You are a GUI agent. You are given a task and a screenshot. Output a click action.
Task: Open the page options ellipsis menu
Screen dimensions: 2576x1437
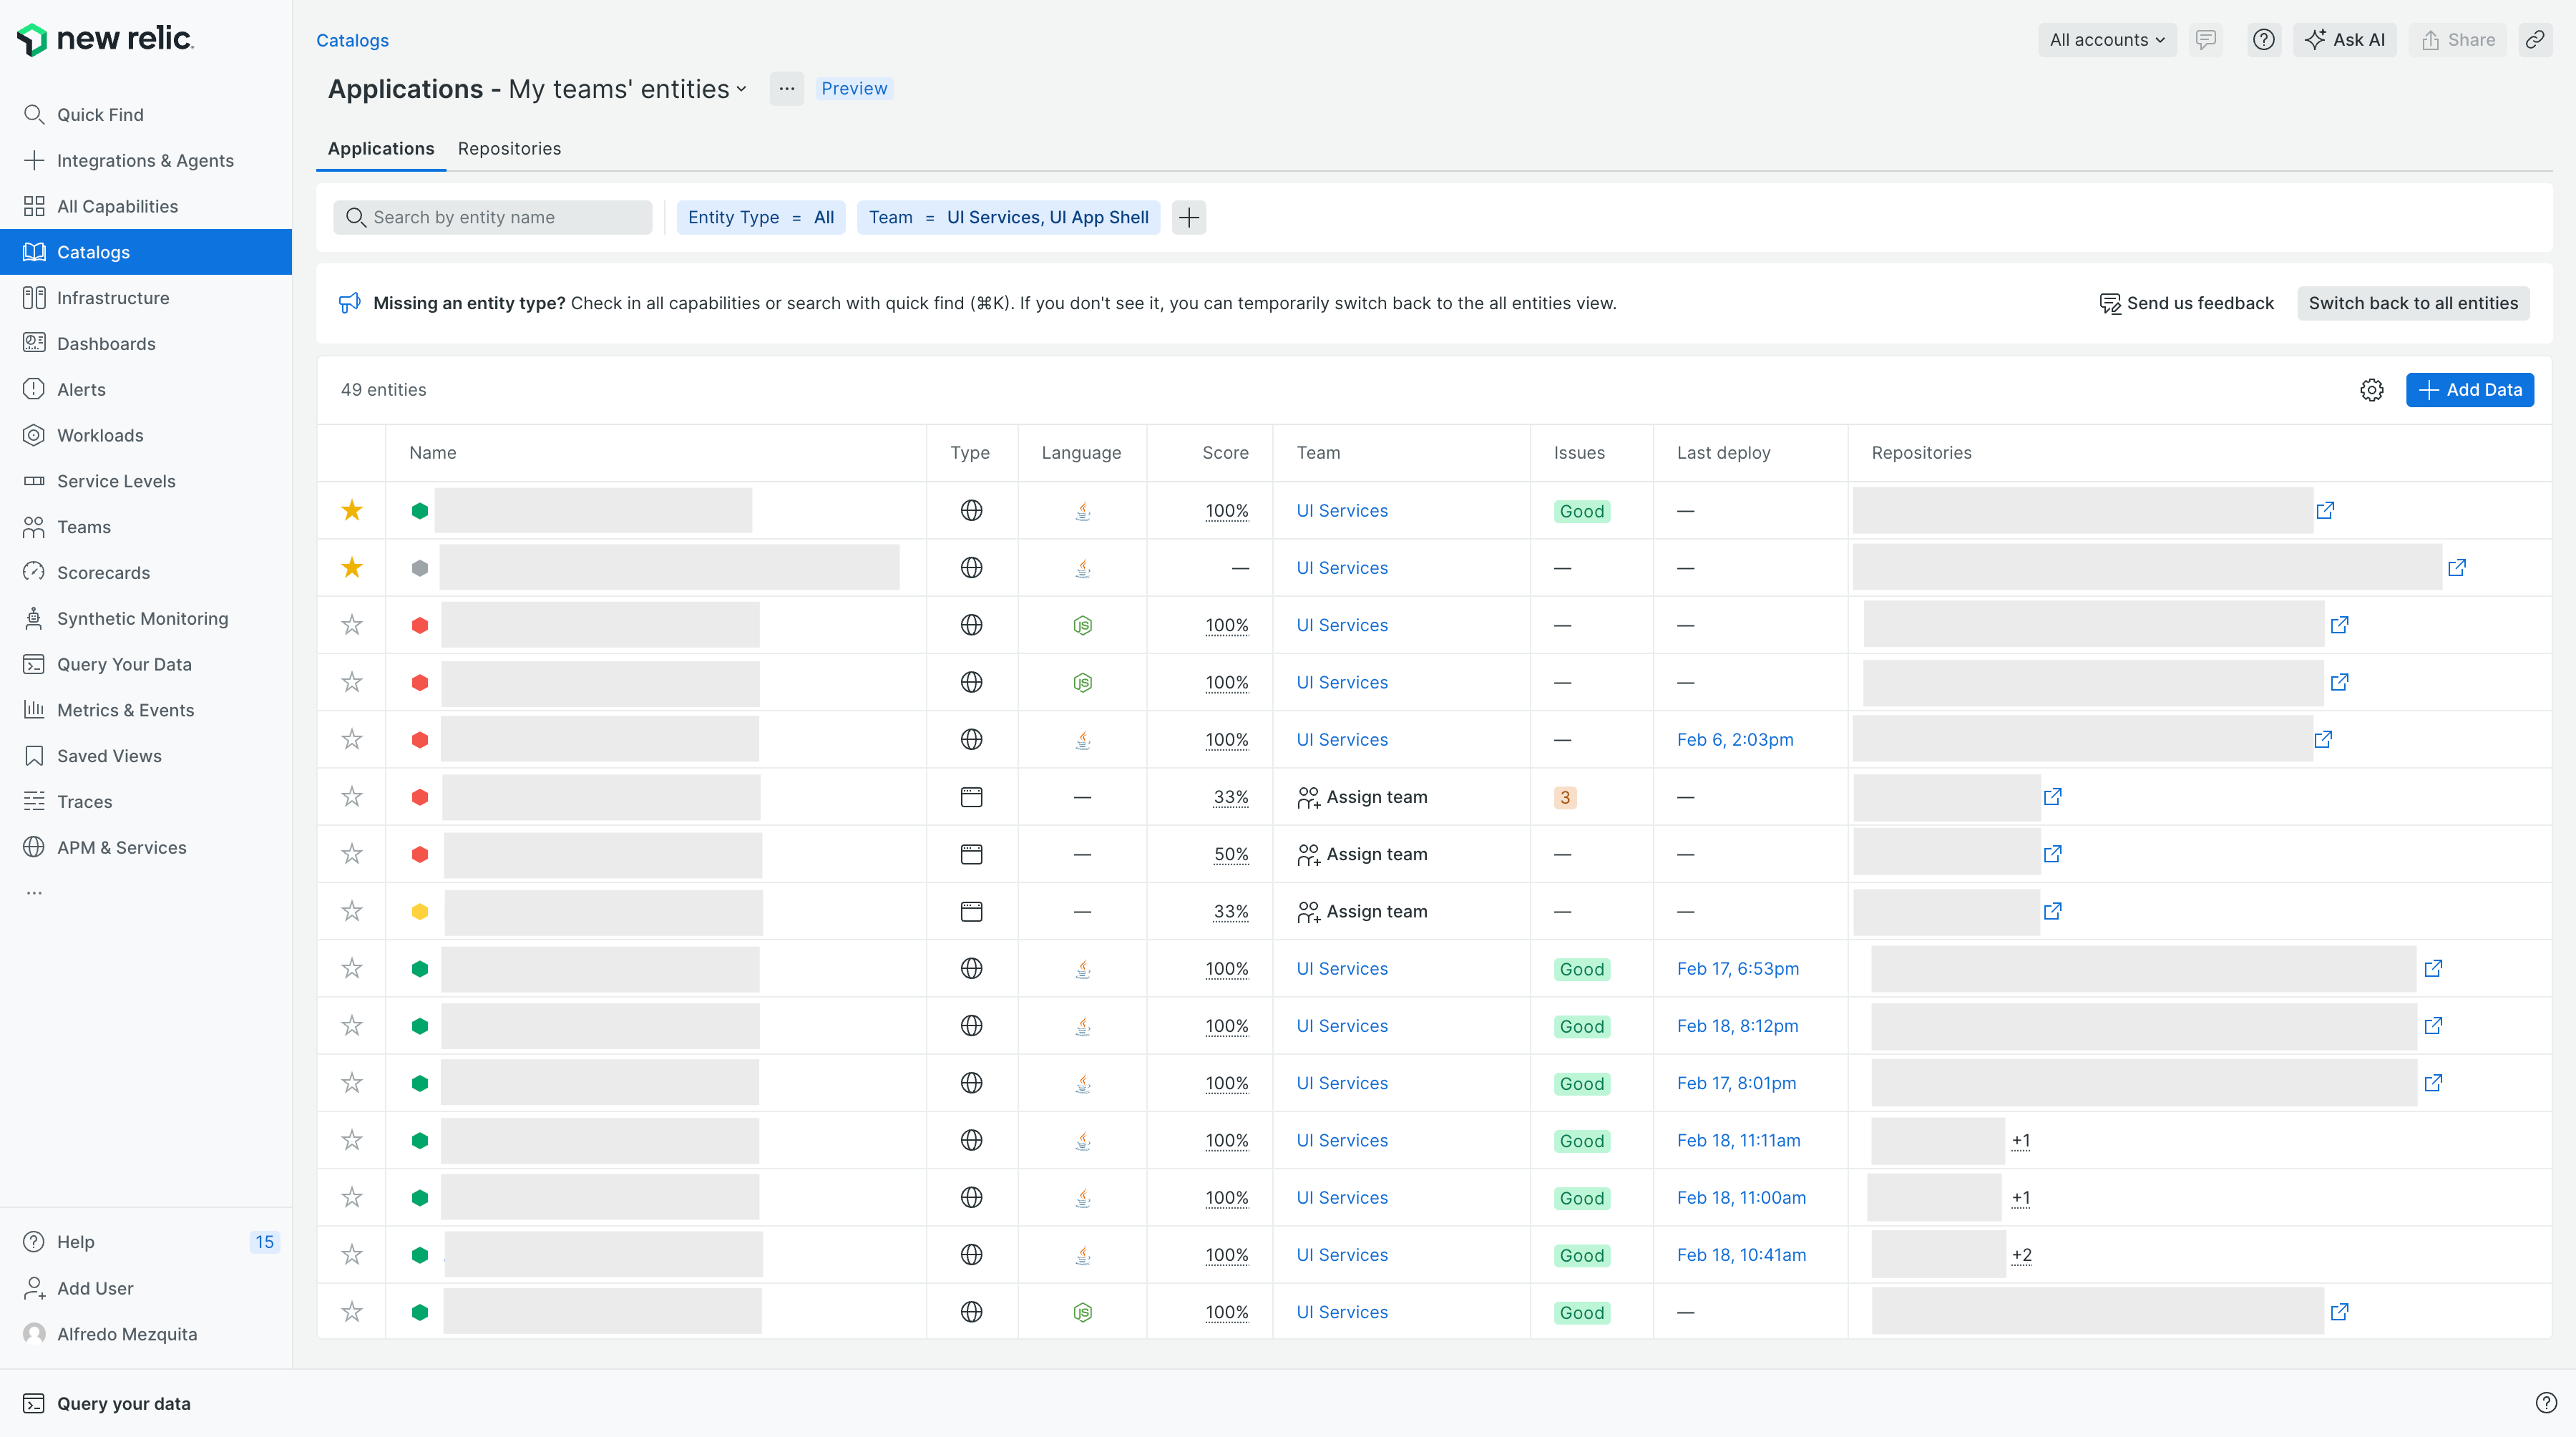pyautogui.click(x=787, y=89)
